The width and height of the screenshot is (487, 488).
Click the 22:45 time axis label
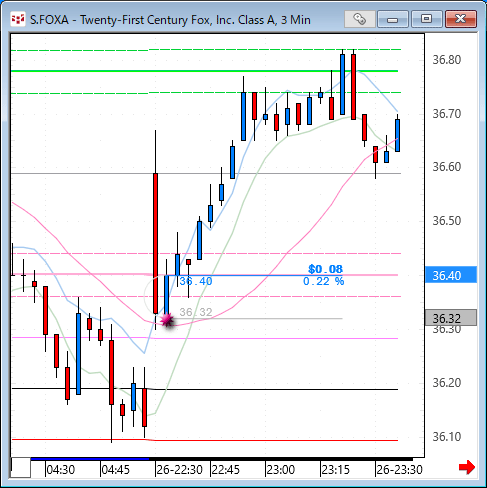(226, 470)
